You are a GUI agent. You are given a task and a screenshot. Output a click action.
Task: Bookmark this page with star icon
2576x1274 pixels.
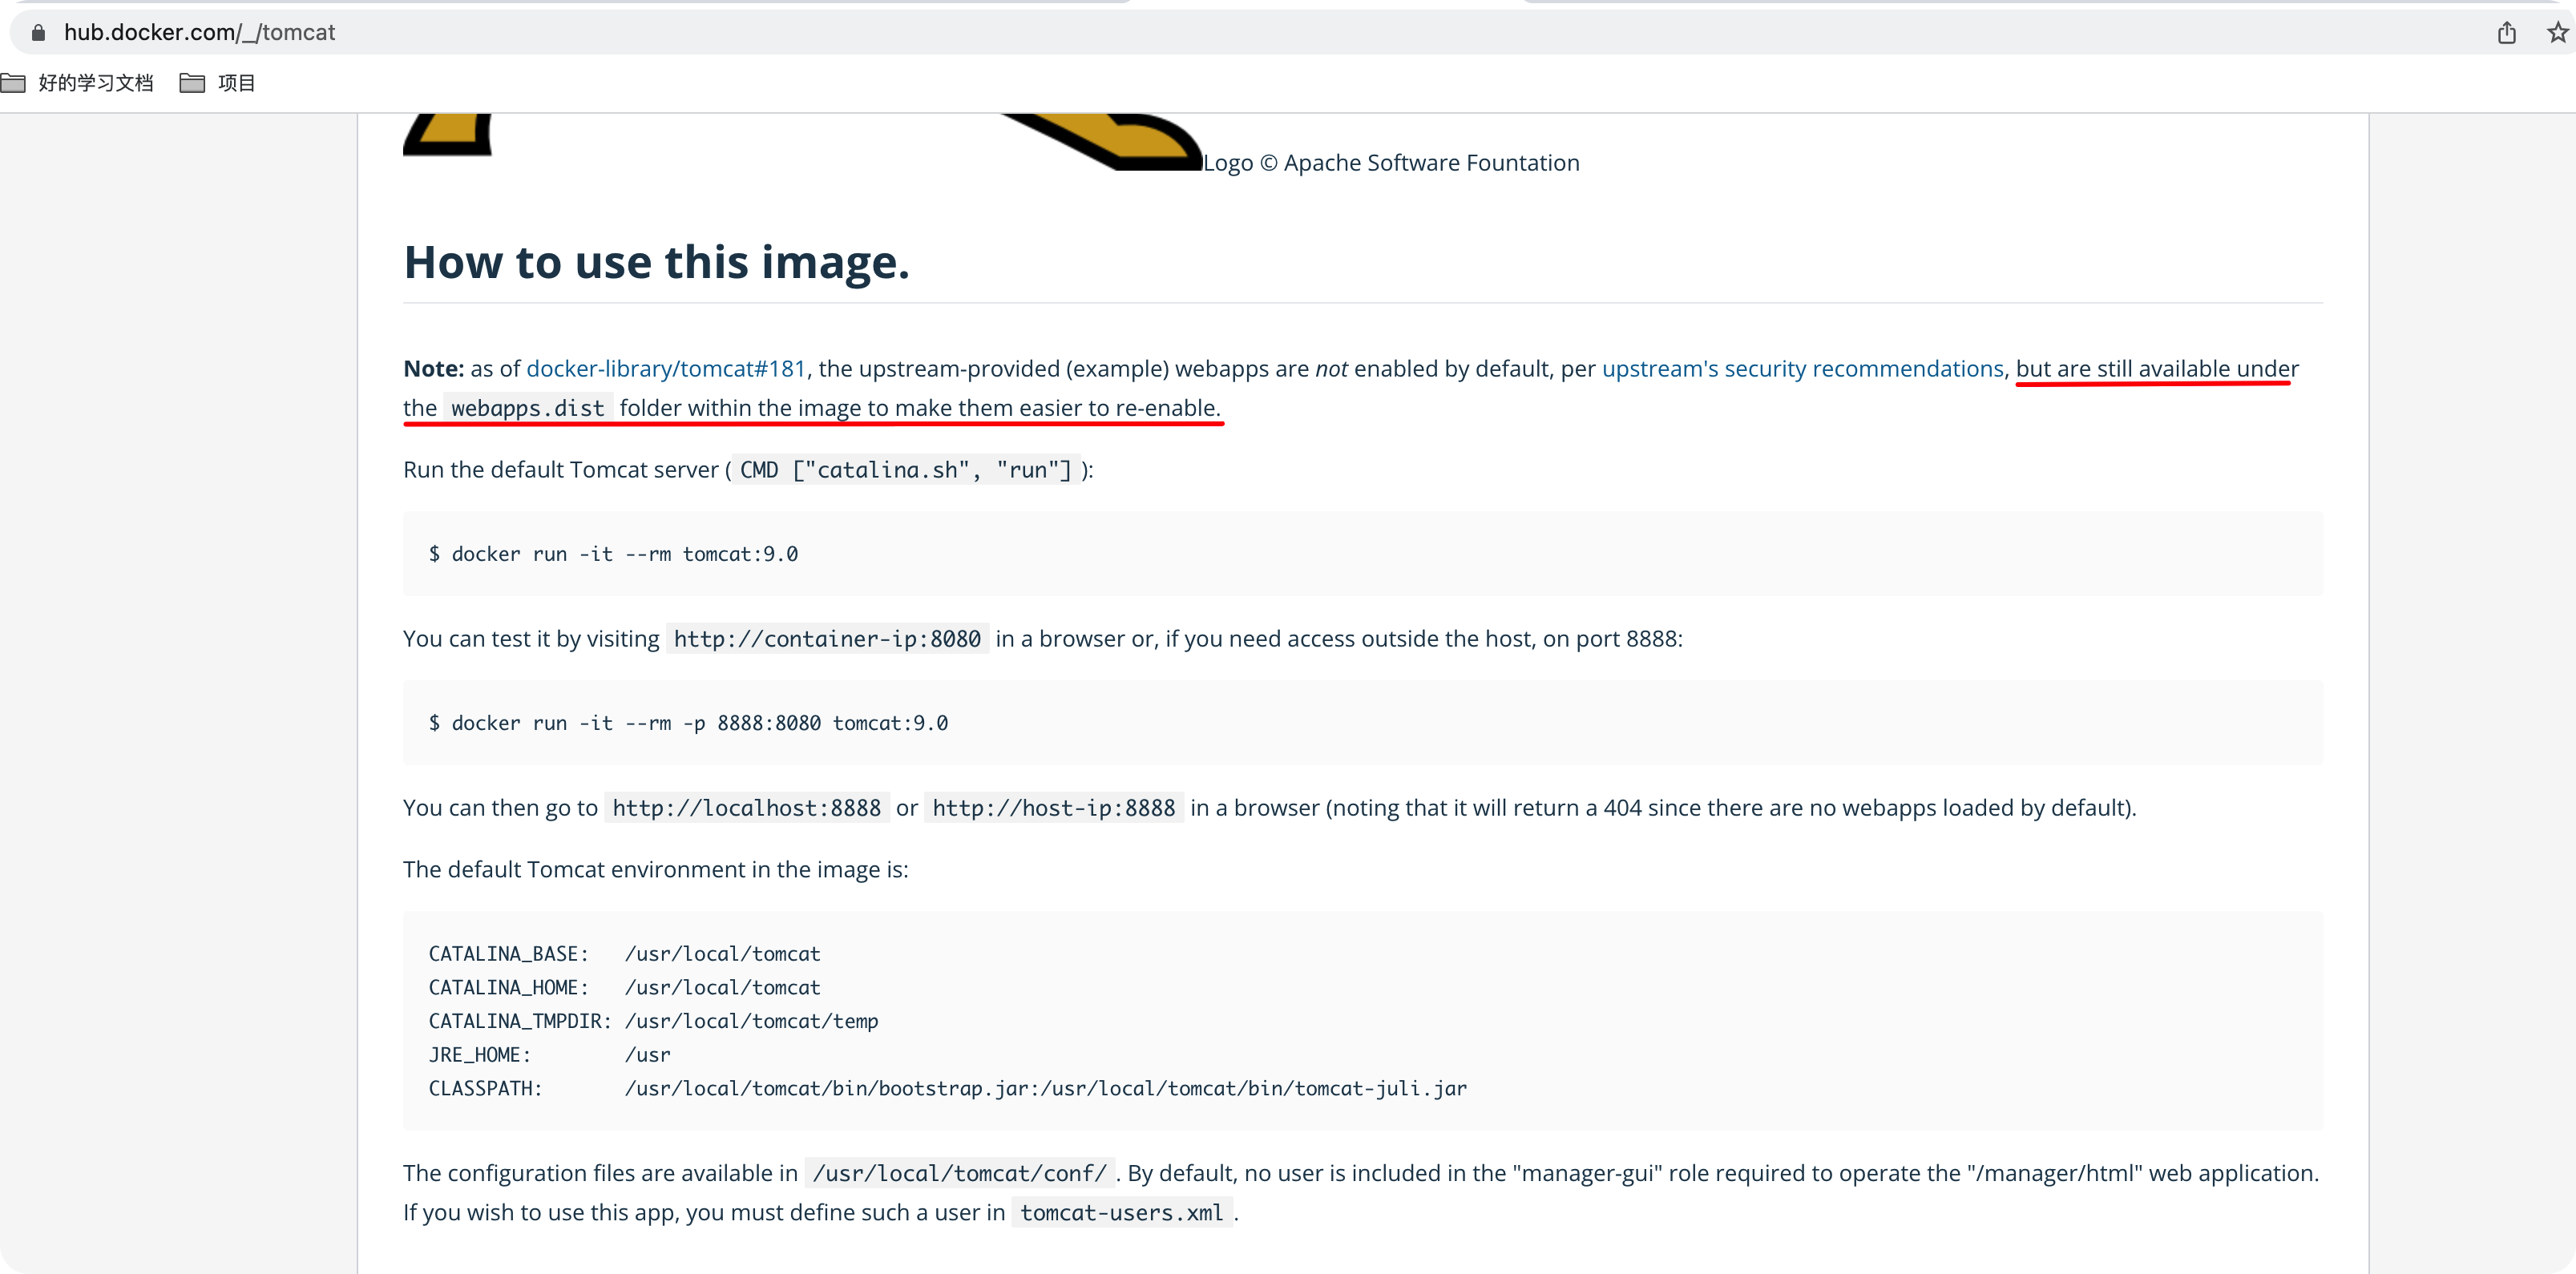2557,33
